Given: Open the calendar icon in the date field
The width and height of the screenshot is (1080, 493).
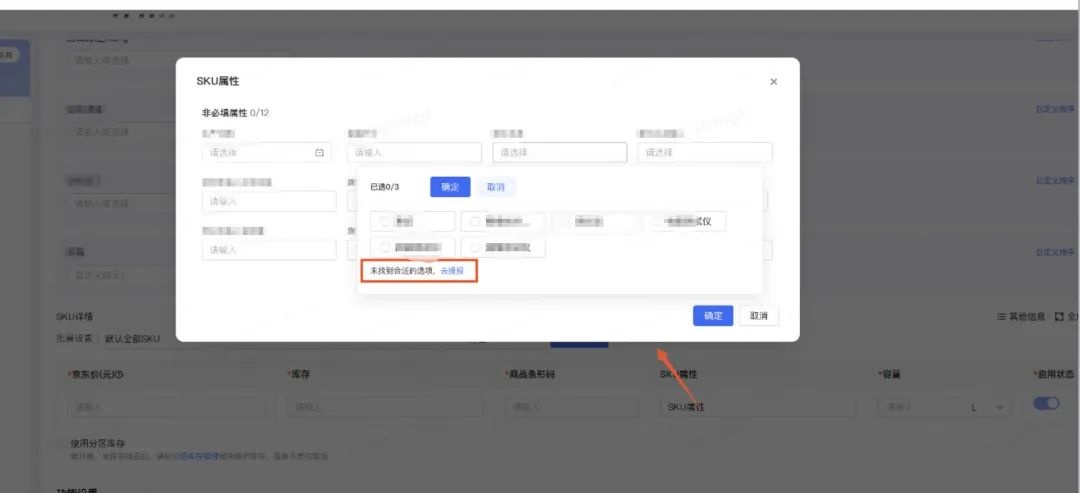Looking at the screenshot, I should coord(320,153).
